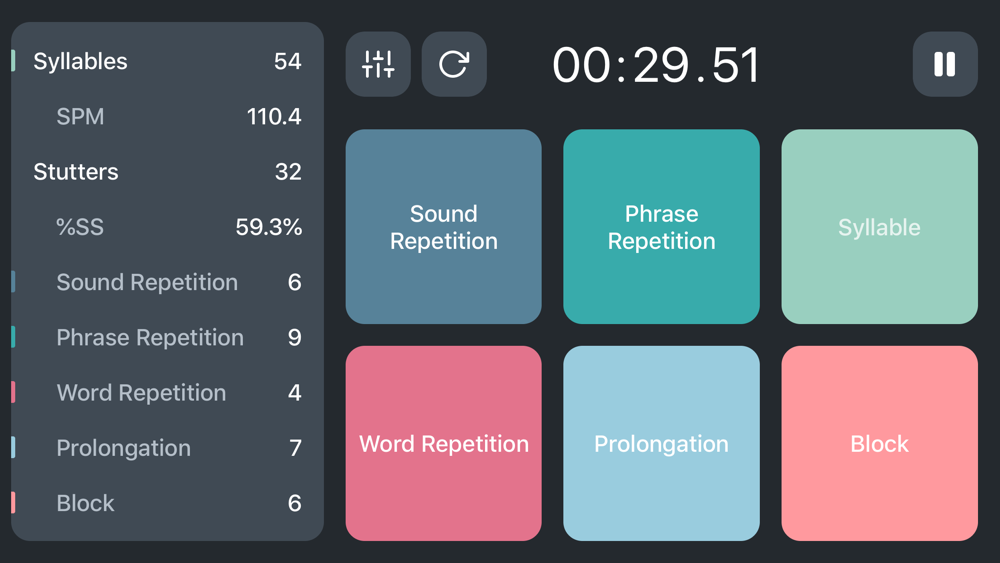Click the Block color marker in sidebar

(14, 503)
